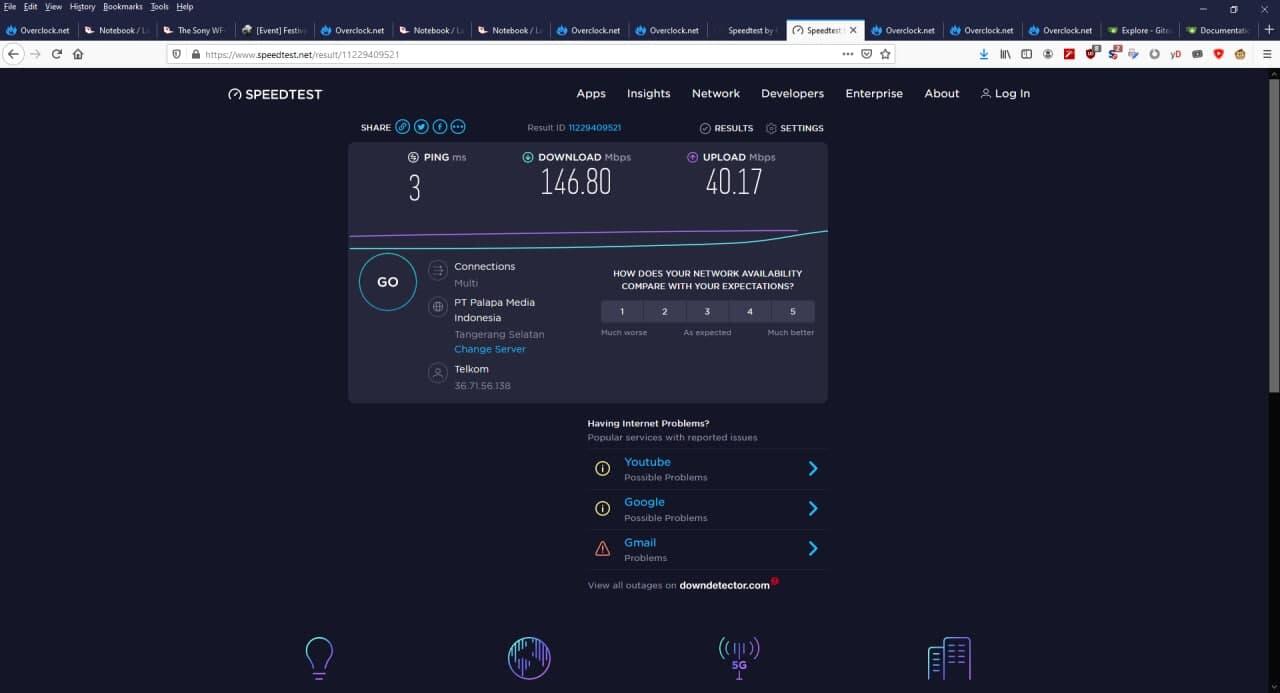Open the Firefox hamburger menu
The image size is (1280, 693).
[1267, 54]
